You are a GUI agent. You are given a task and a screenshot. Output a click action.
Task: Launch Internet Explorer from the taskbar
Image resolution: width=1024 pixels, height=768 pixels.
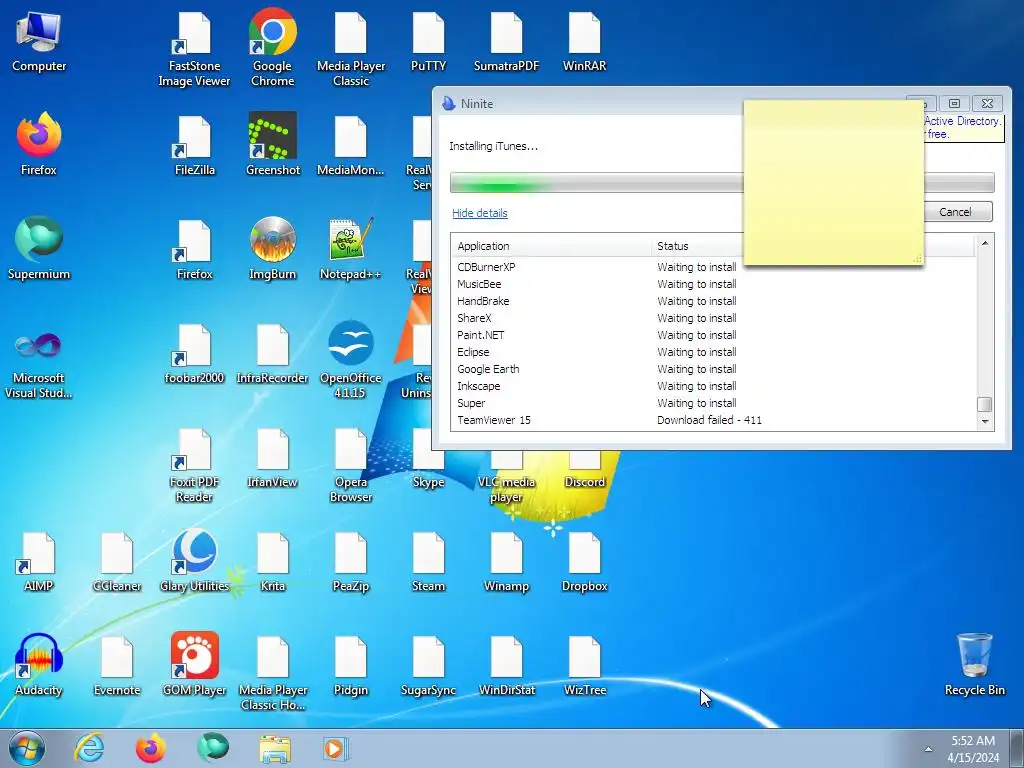tap(89, 748)
